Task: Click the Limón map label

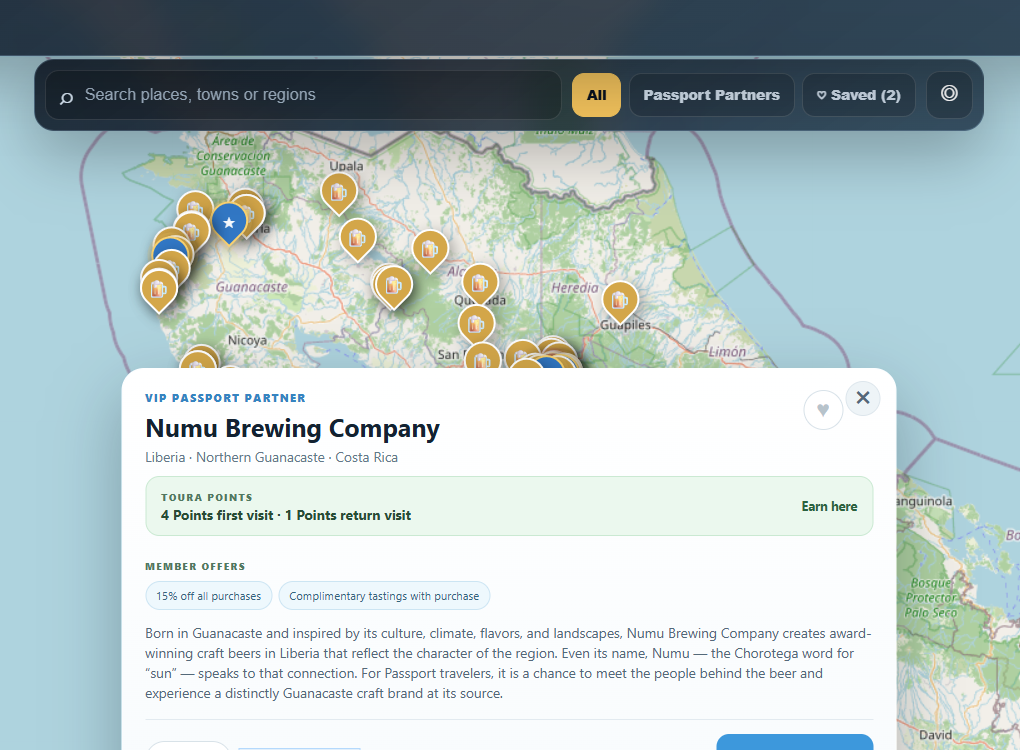Action: click(x=727, y=352)
